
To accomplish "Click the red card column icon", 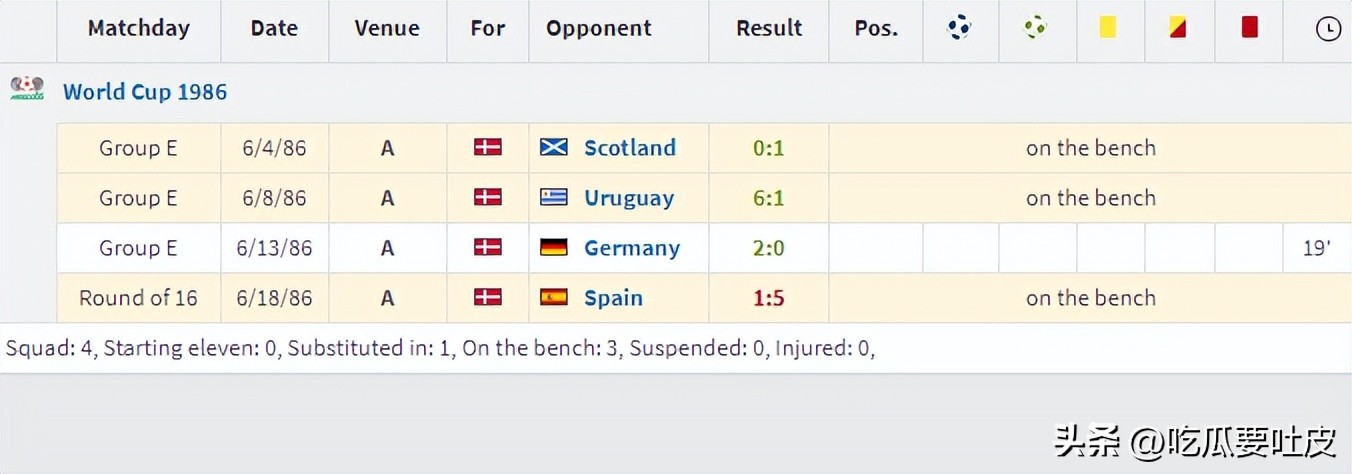I will click(1249, 28).
